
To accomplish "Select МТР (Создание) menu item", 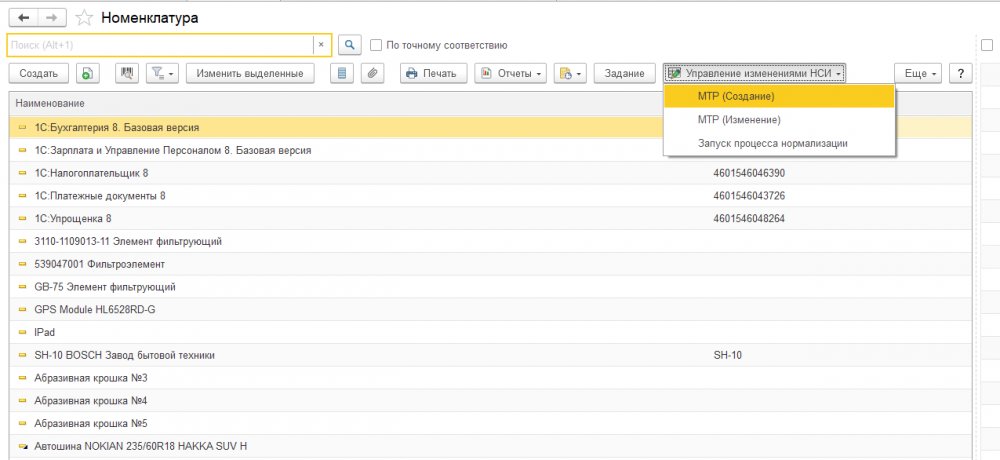I will coord(736,96).
